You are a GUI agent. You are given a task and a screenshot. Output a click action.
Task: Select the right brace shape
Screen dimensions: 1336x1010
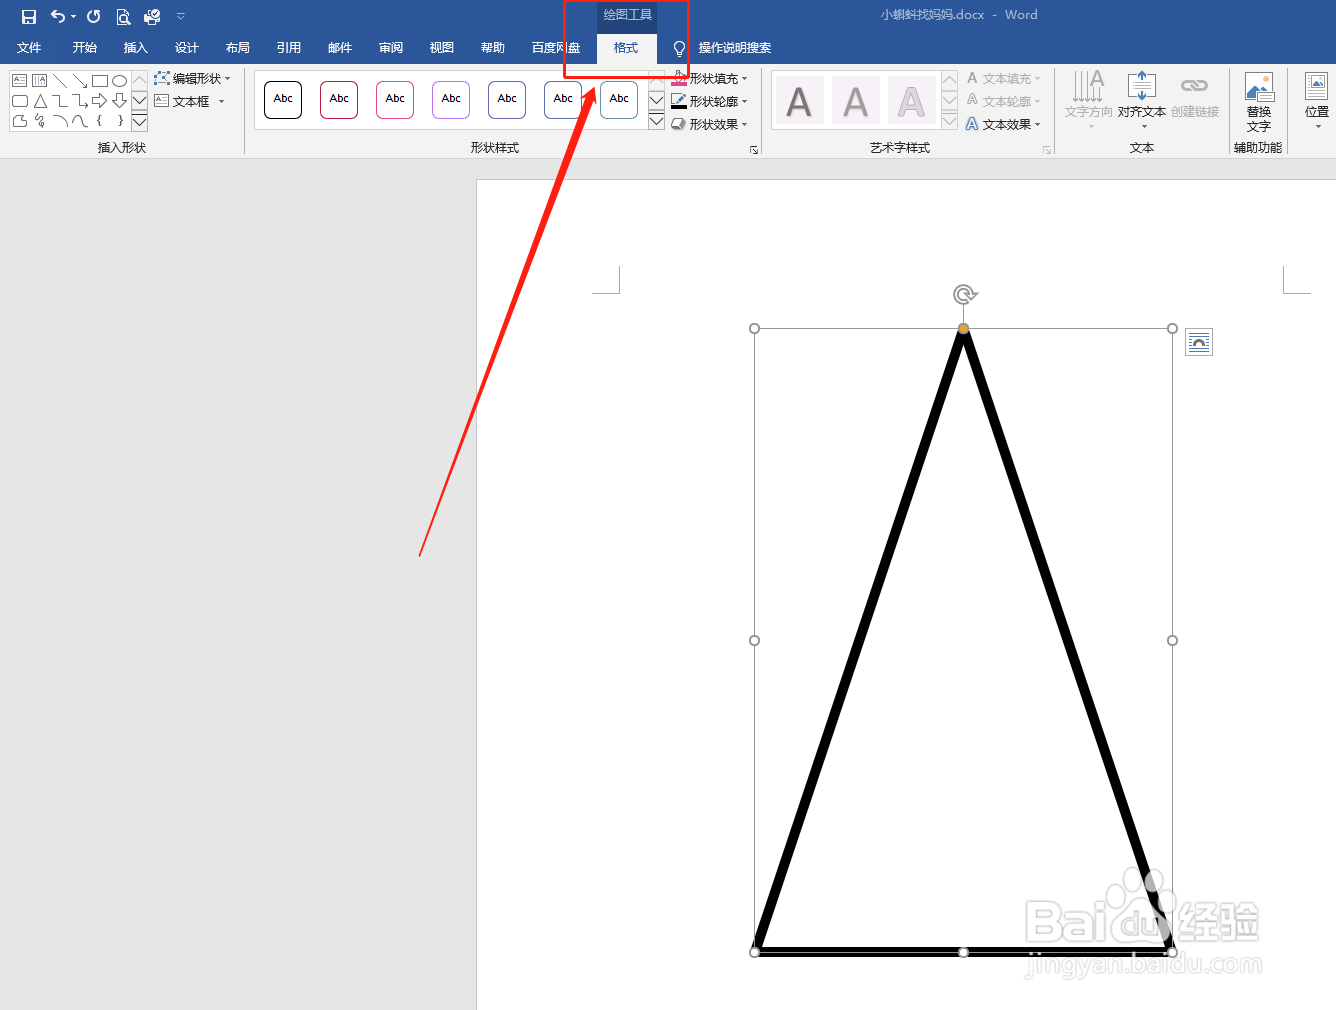click(120, 121)
